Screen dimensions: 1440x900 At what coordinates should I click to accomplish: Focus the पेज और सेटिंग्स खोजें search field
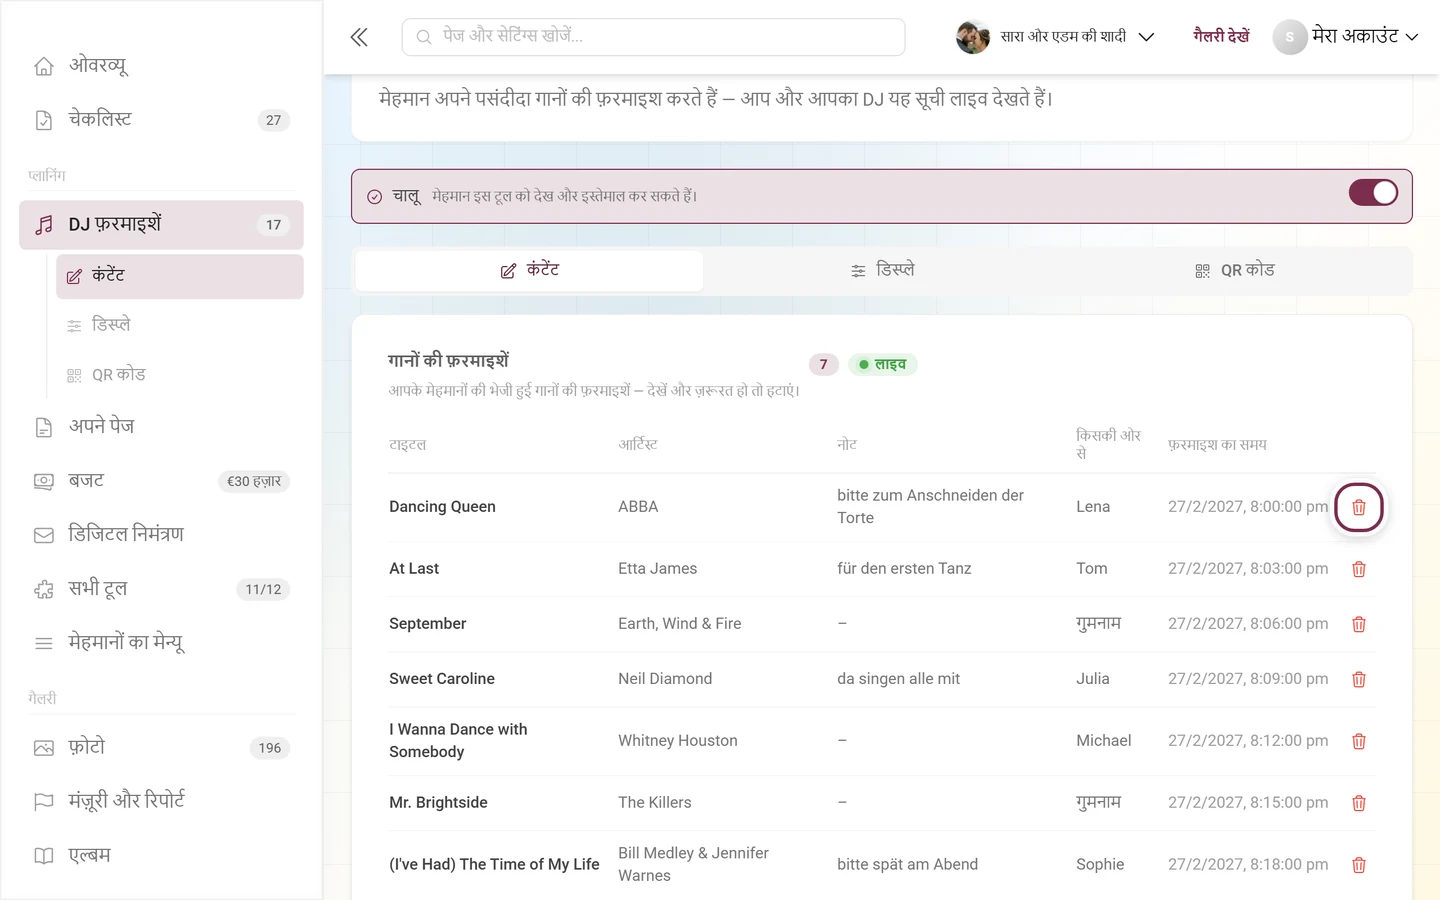pyautogui.click(x=653, y=37)
